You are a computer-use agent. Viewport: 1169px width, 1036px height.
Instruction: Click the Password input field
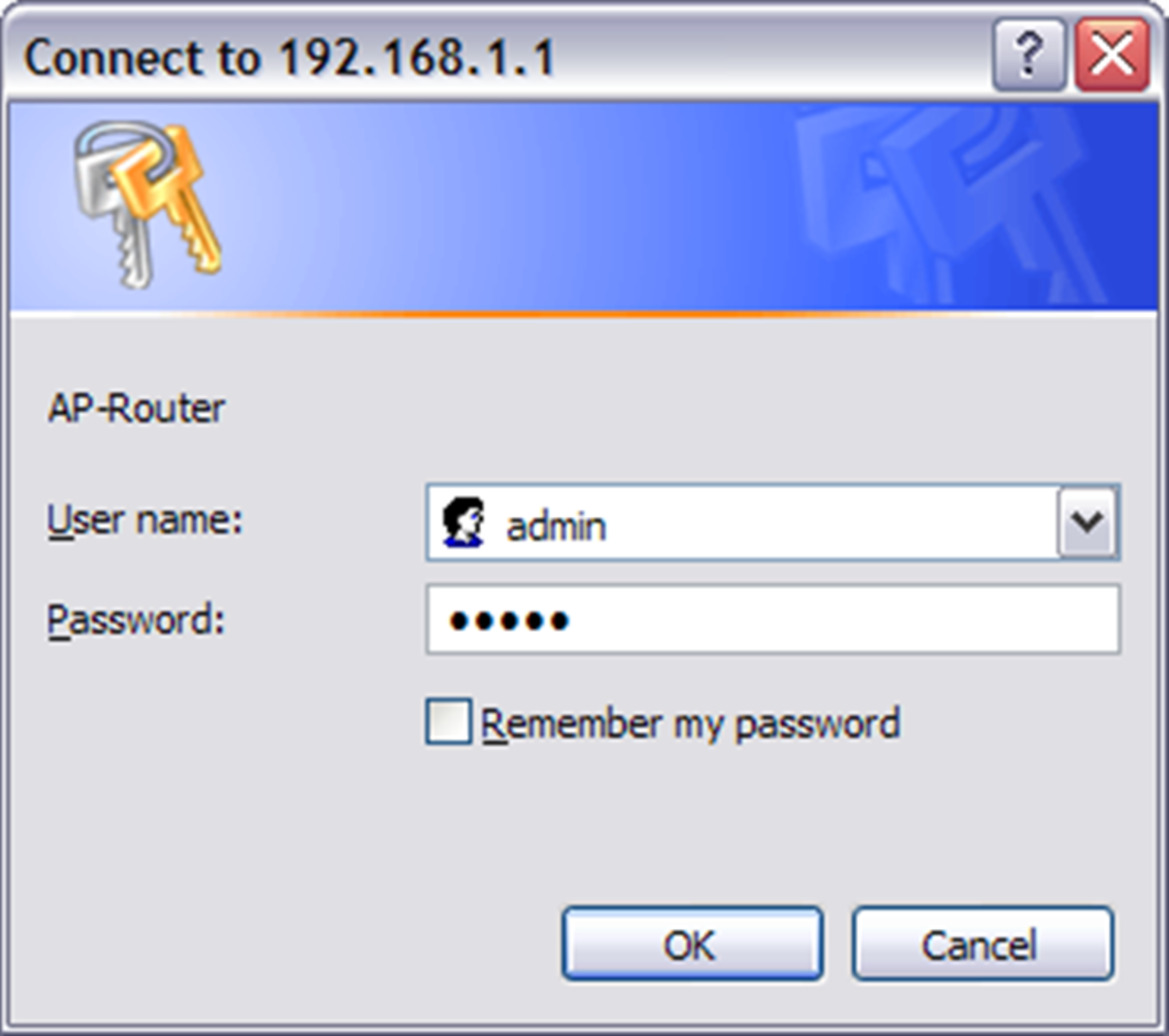772,619
